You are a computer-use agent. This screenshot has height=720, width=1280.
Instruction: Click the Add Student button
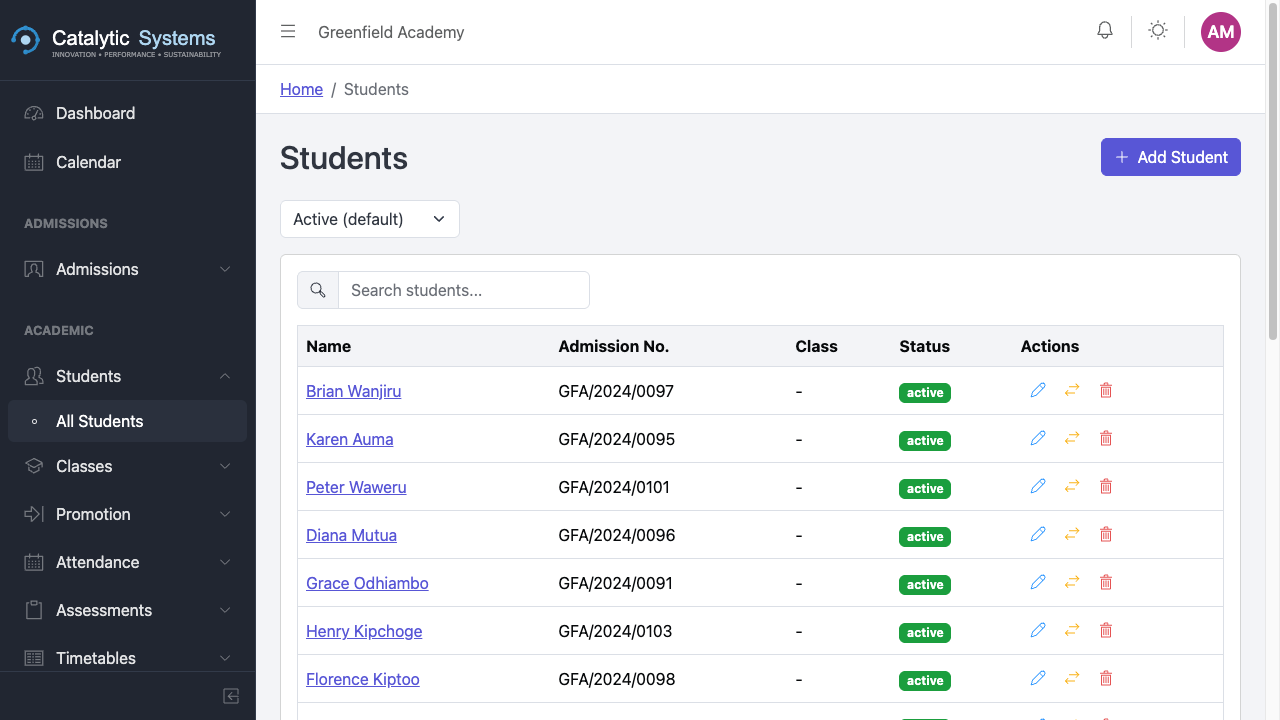[1171, 157]
